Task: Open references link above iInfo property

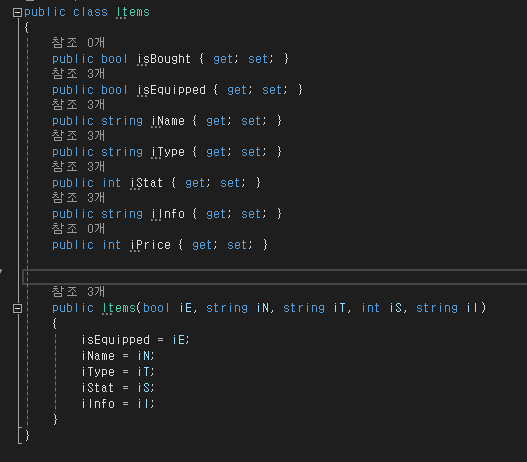Action: click(78, 198)
